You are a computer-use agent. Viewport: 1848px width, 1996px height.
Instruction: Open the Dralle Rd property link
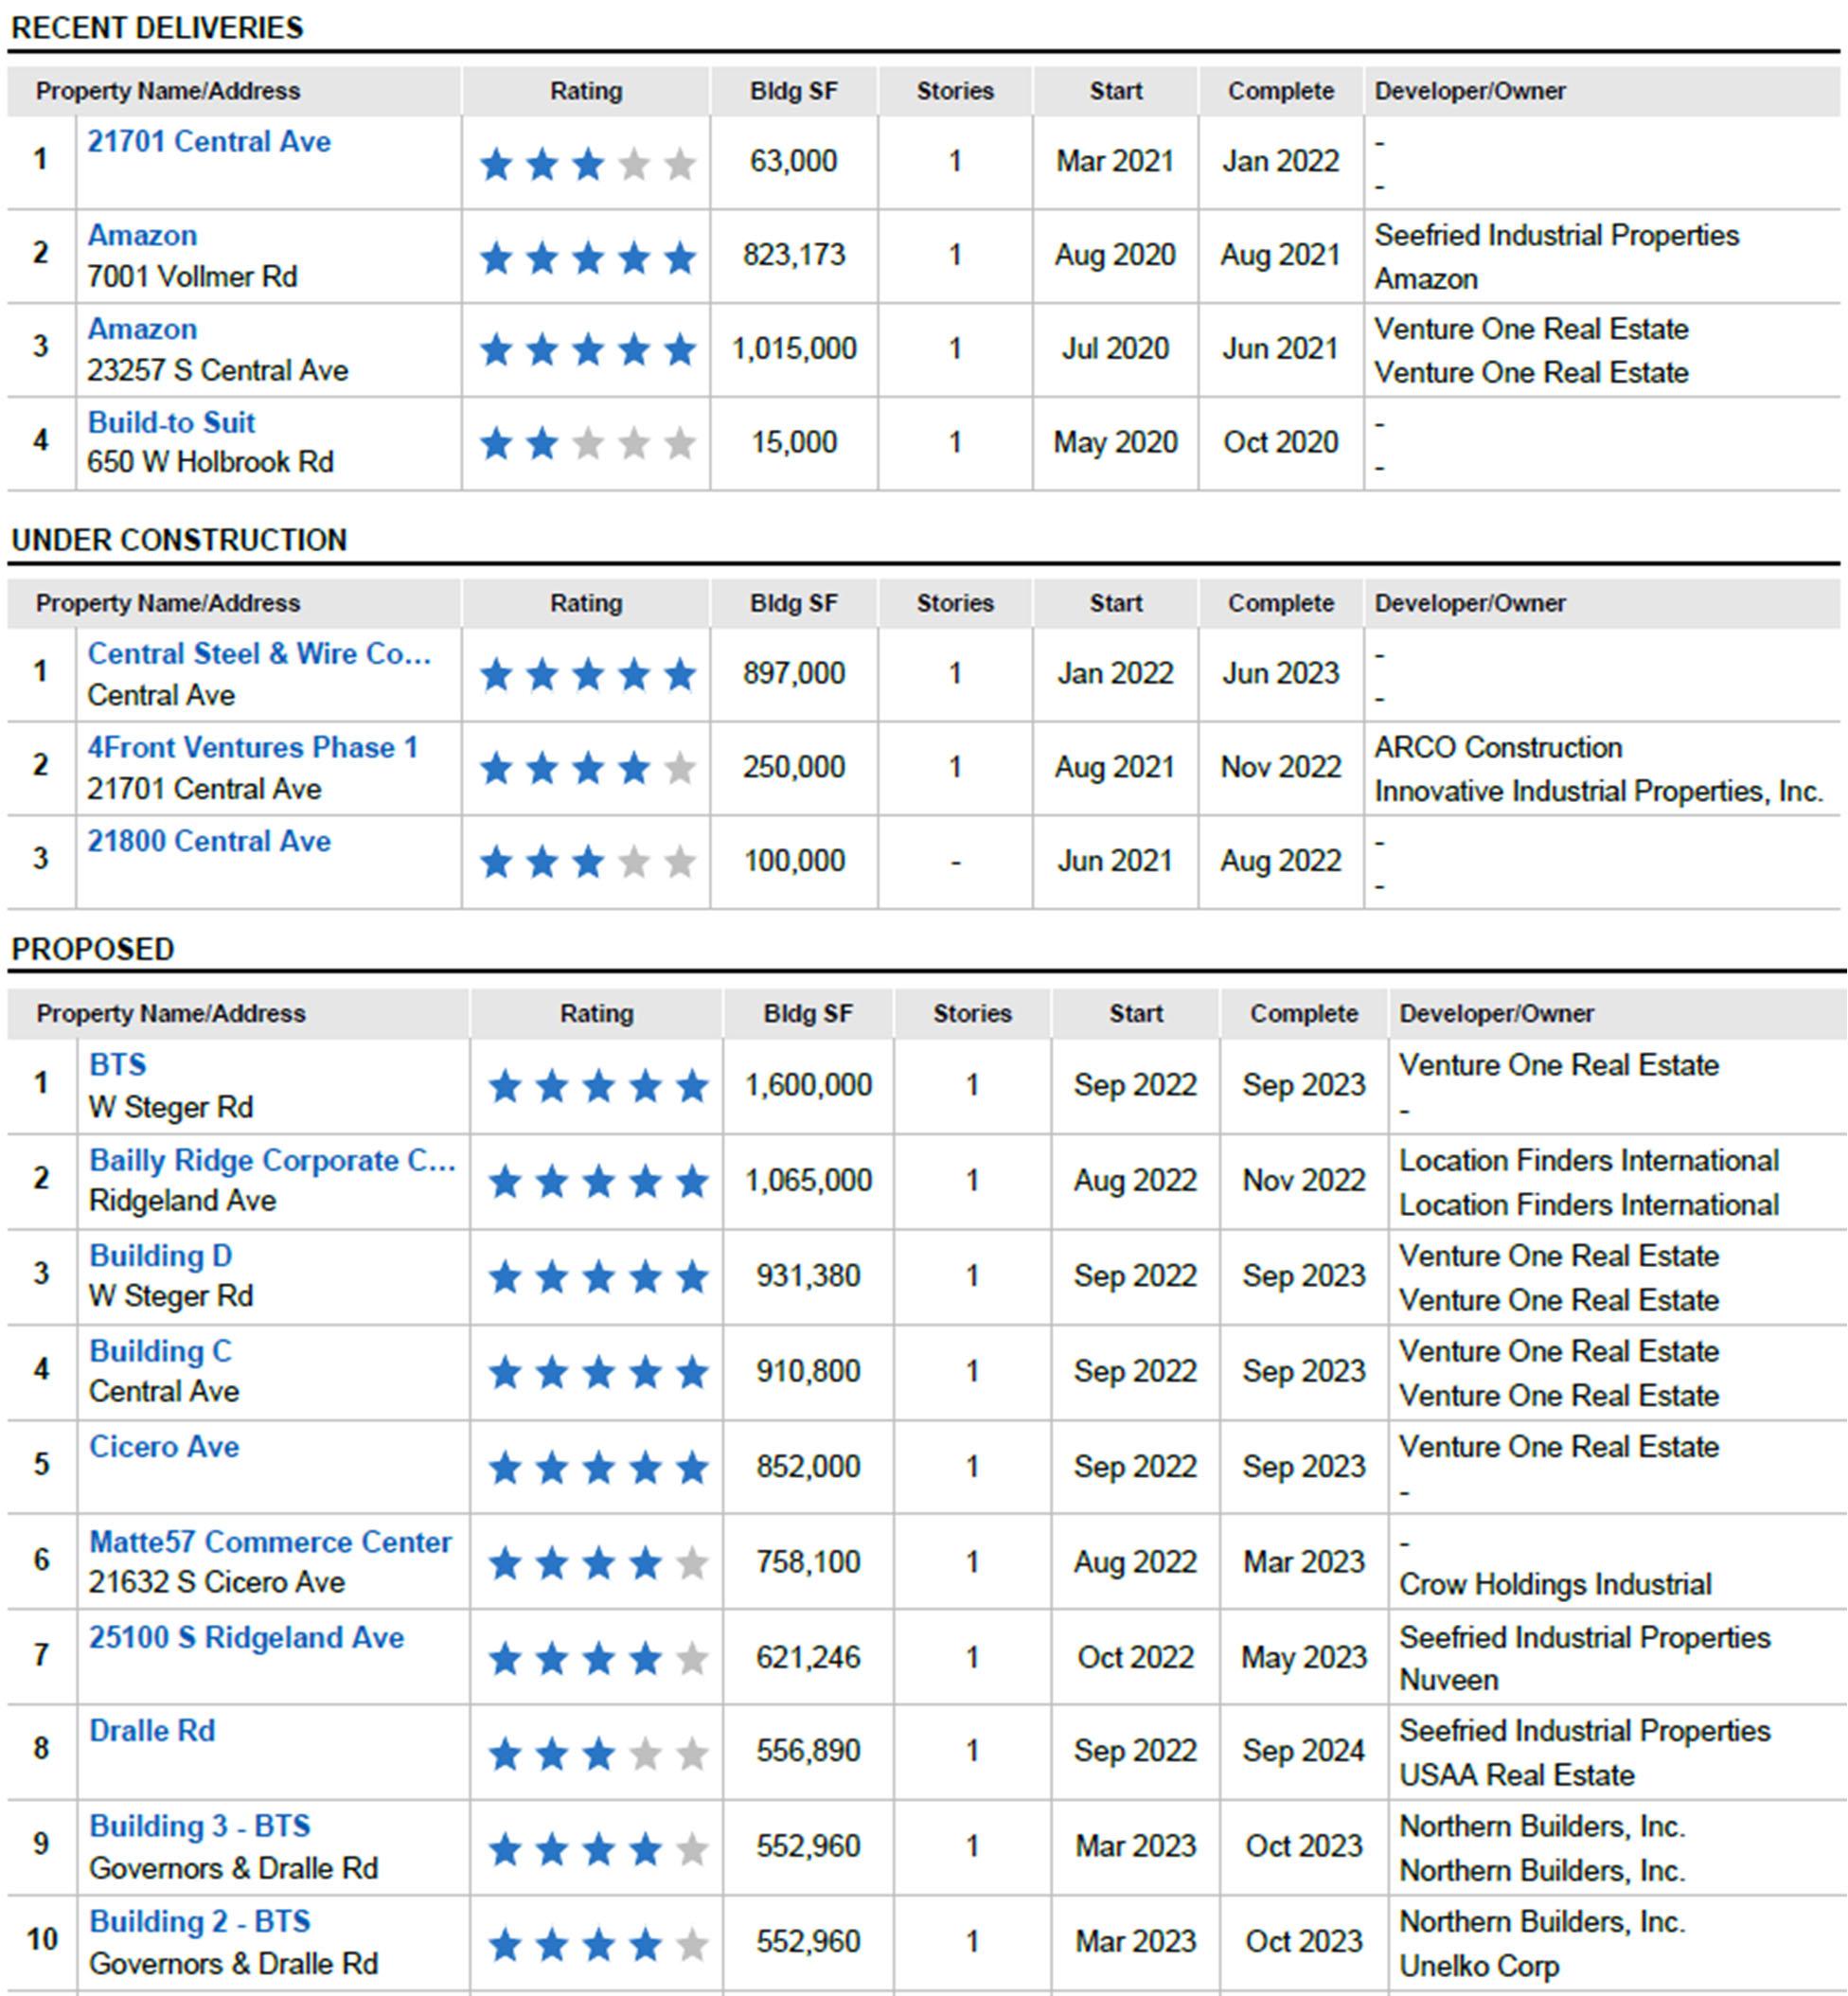click(x=152, y=1730)
